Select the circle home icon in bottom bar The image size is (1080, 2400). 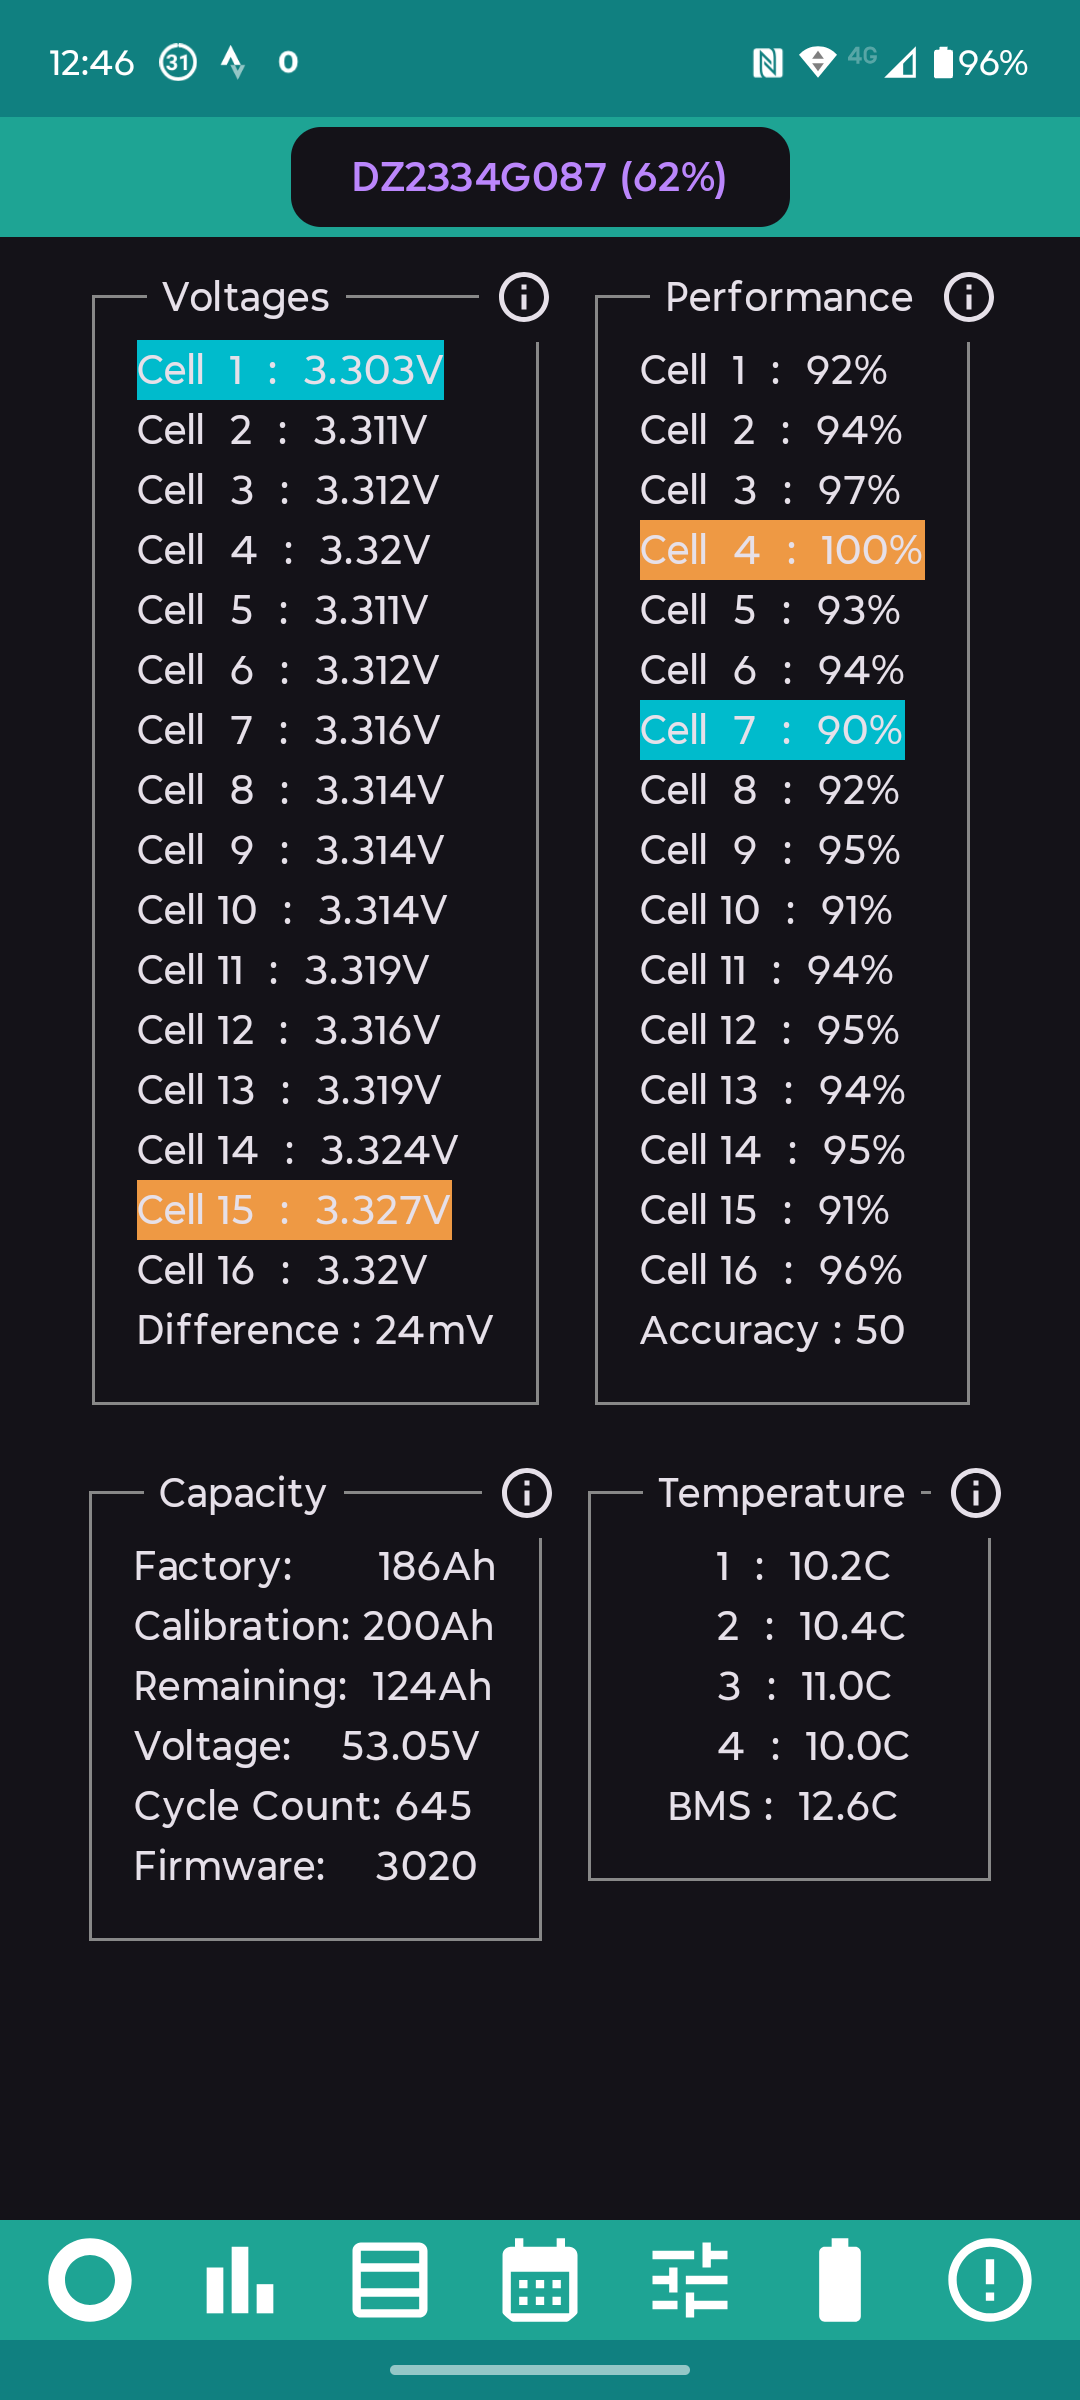point(90,2280)
